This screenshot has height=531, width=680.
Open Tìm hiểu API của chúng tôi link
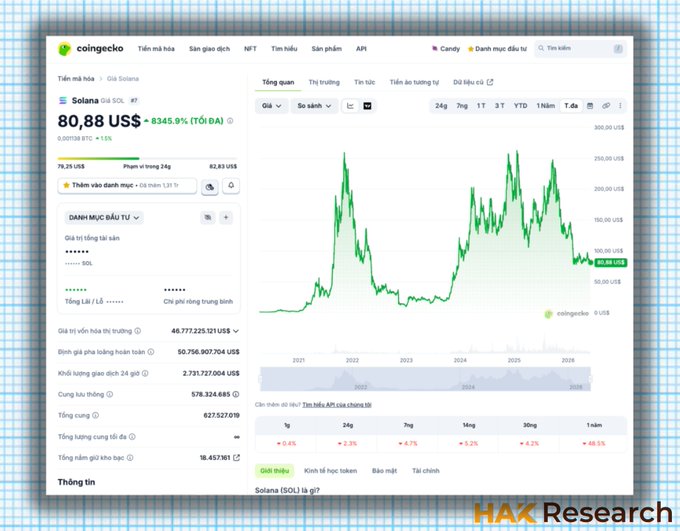coord(337,405)
